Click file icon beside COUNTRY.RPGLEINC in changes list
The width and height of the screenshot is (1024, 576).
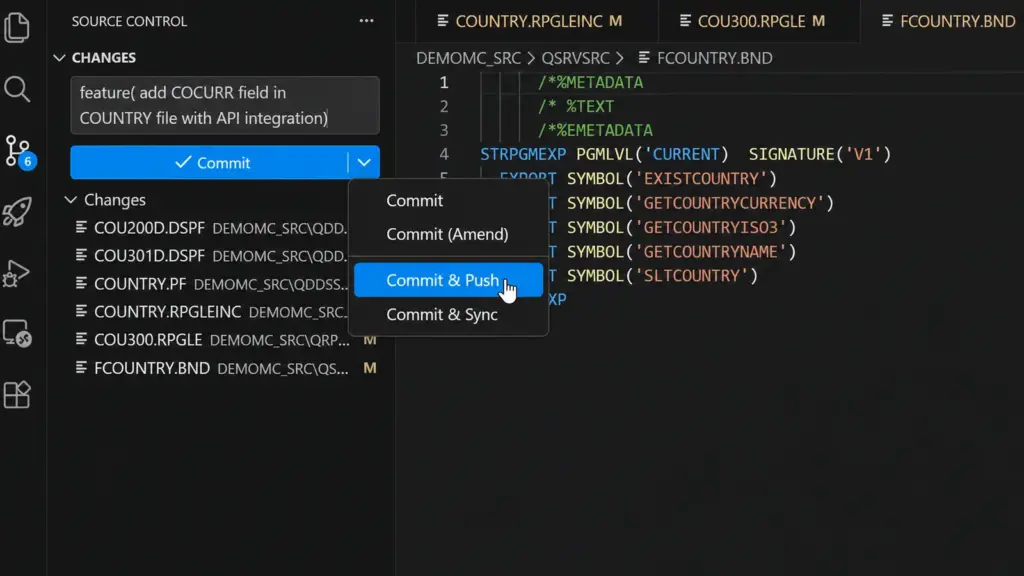(81, 312)
